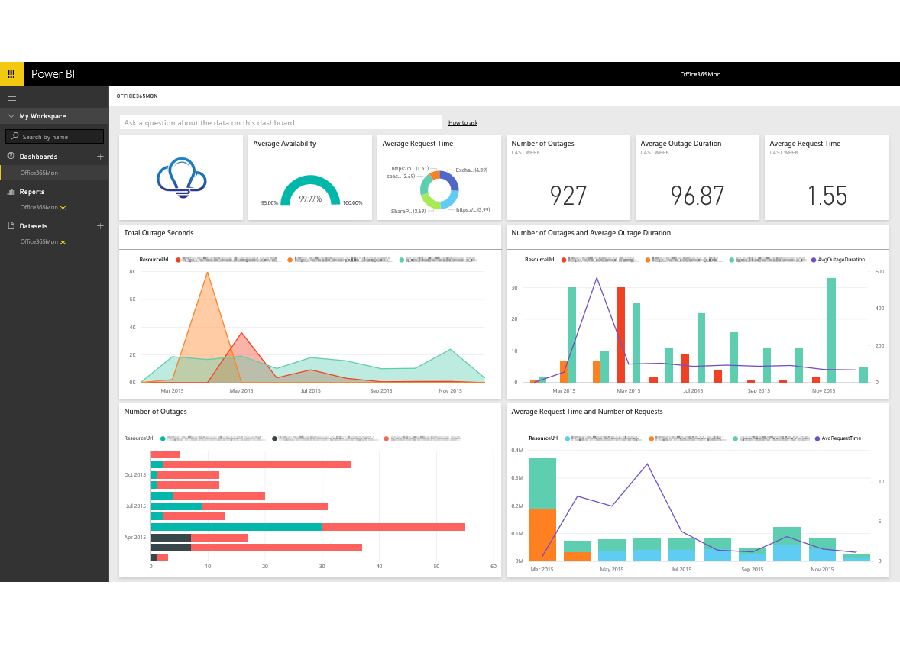Viewport: 900px width, 645px height.
Task: Click the Total Outage Seconds tile title
Action: pyautogui.click(x=159, y=232)
